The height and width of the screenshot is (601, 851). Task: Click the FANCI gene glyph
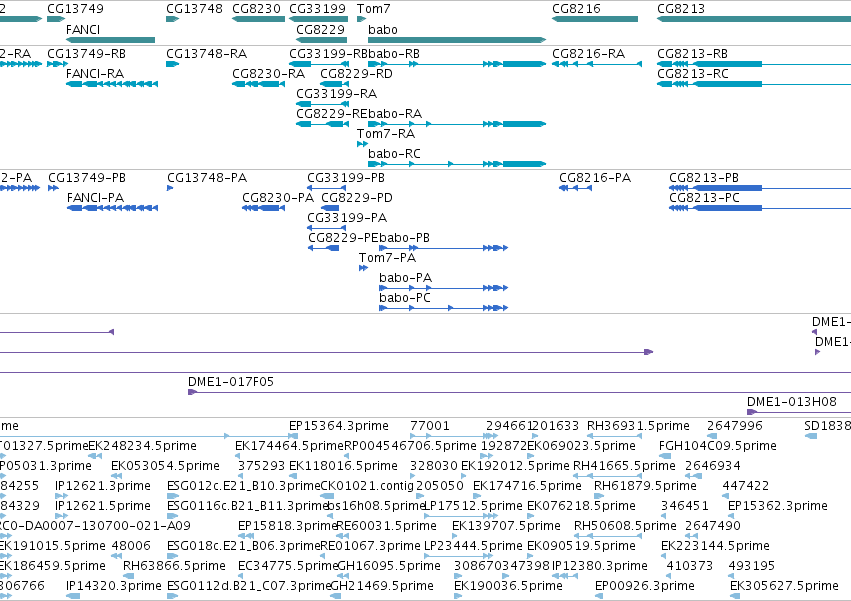(110, 40)
